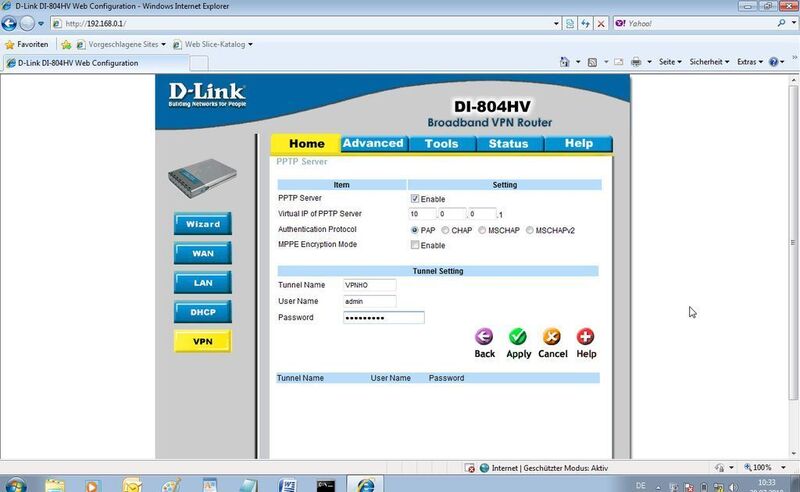The height and width of the screenshot is (492, 800).
Task: Open the Seite menu dropdown
Action: 670,62
